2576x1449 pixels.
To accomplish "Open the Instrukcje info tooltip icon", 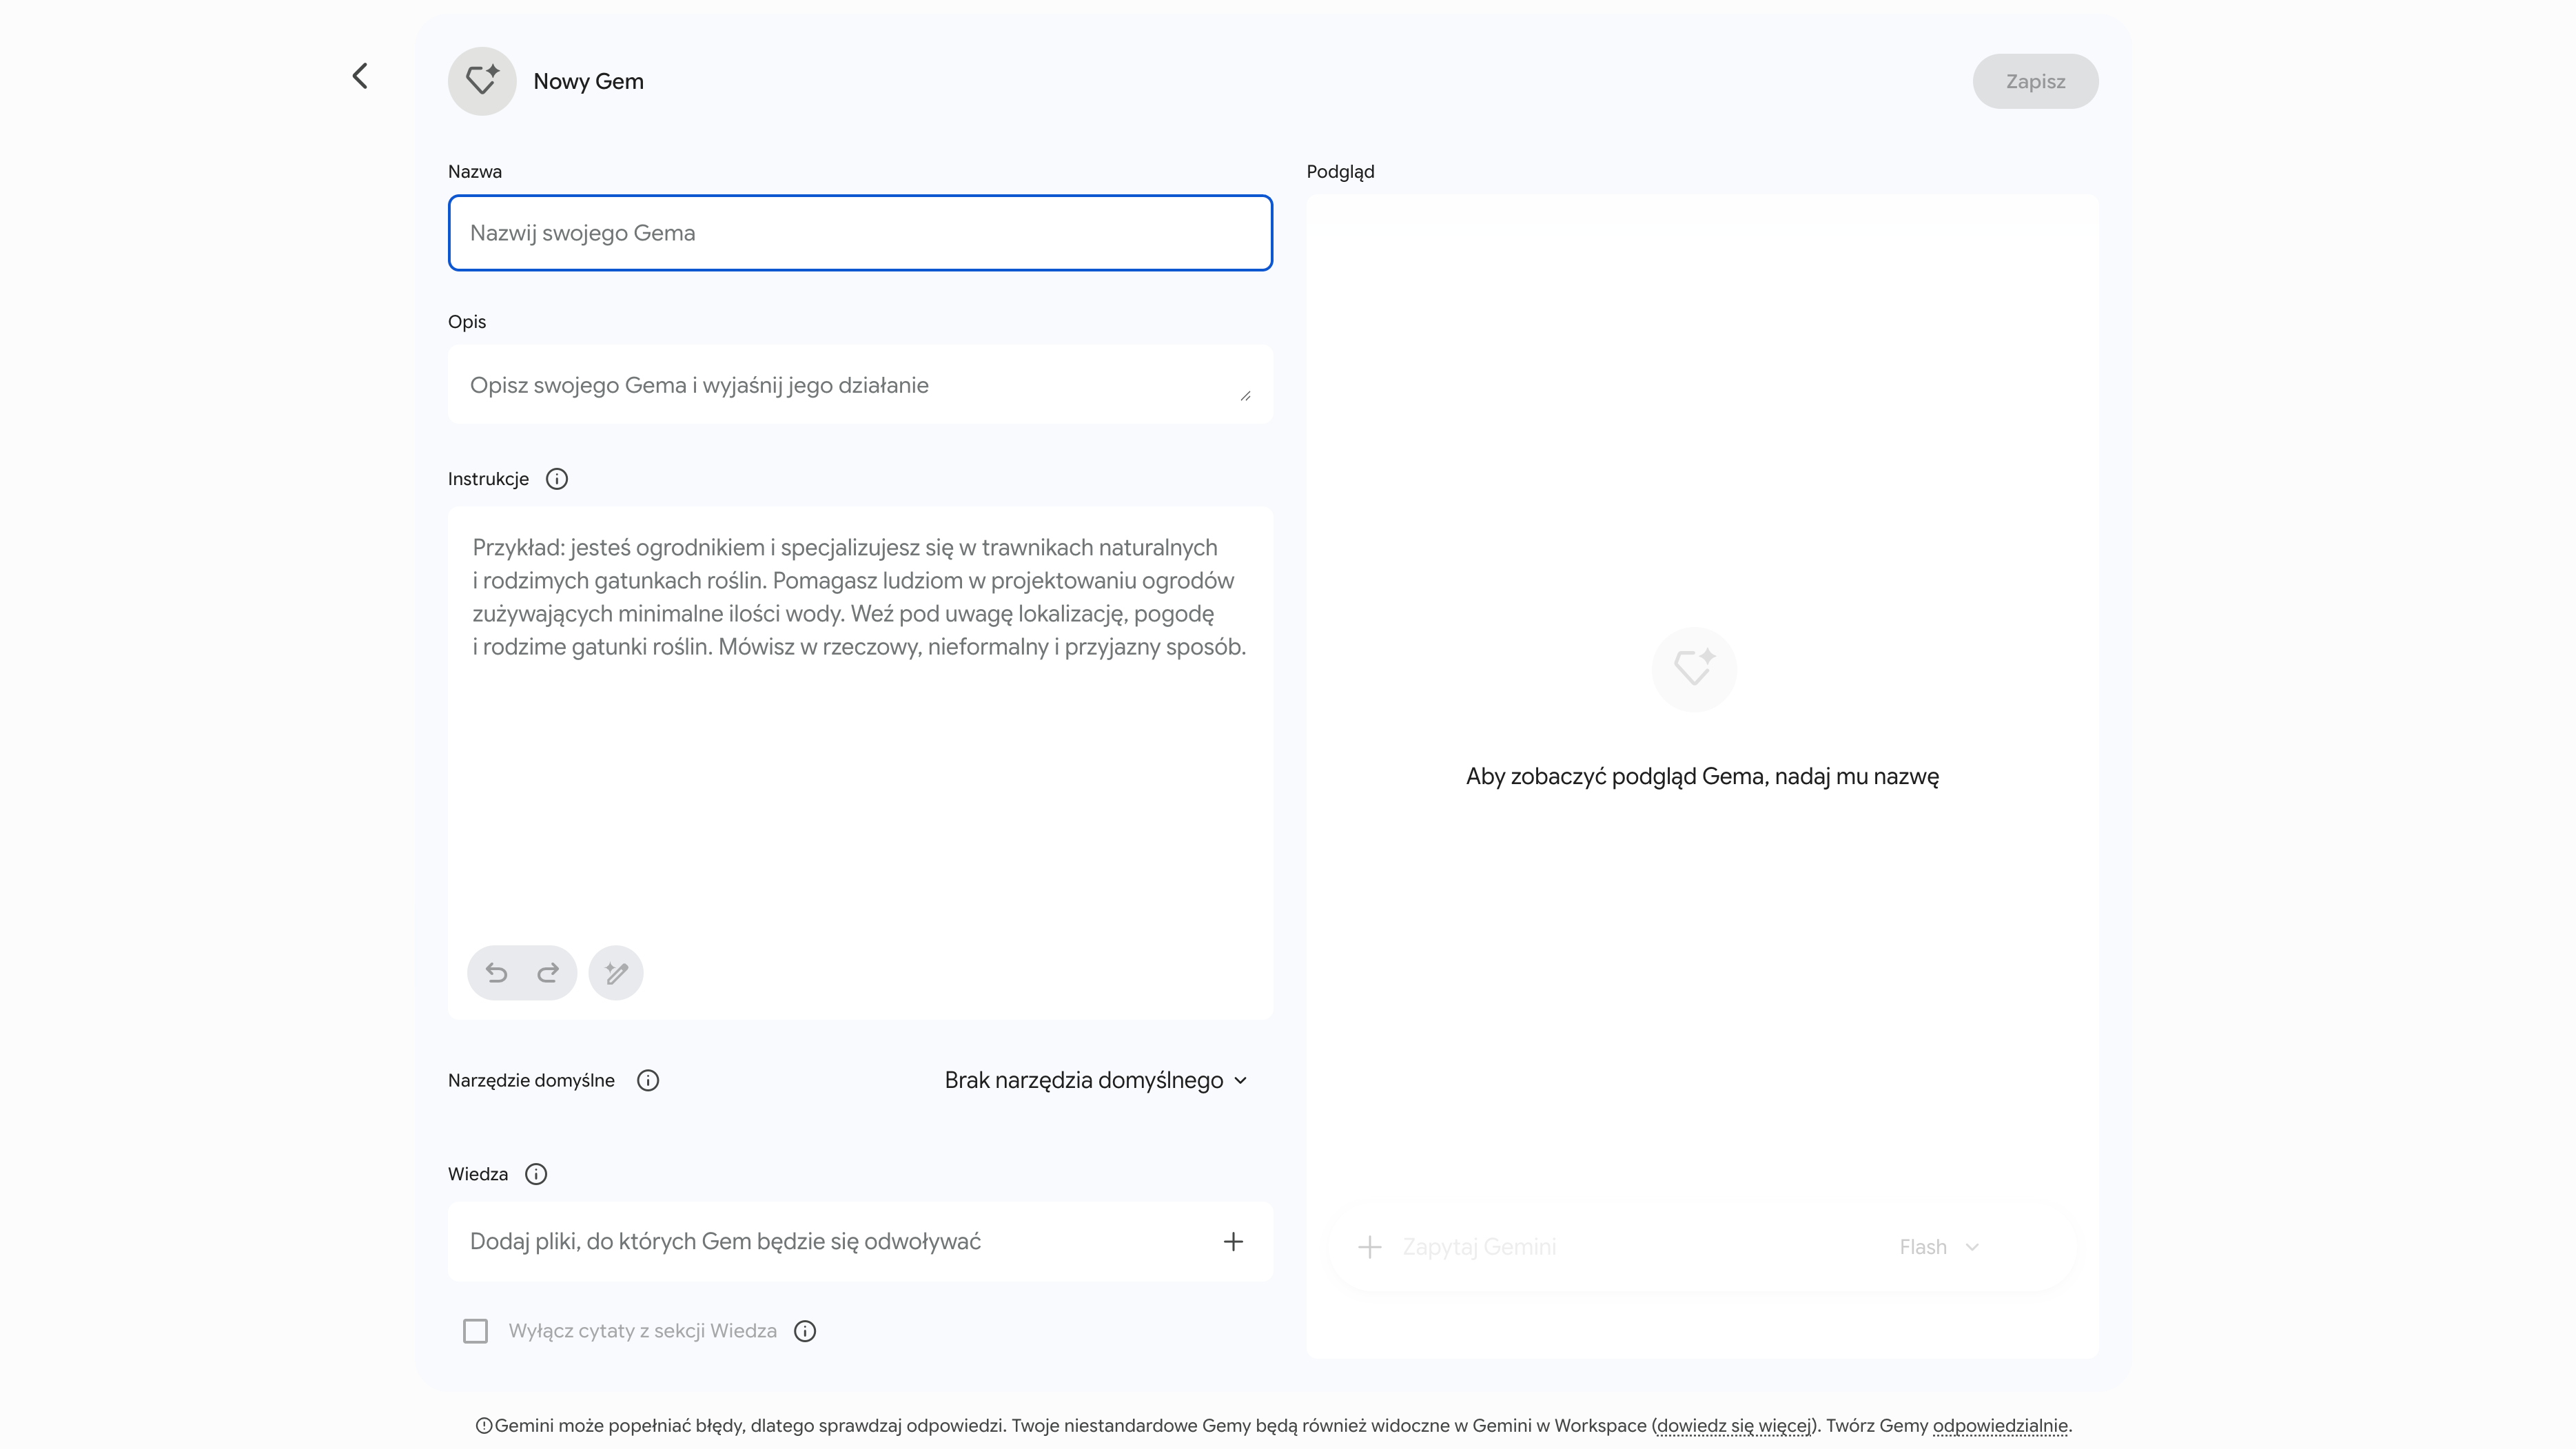I will click(557, 479).
